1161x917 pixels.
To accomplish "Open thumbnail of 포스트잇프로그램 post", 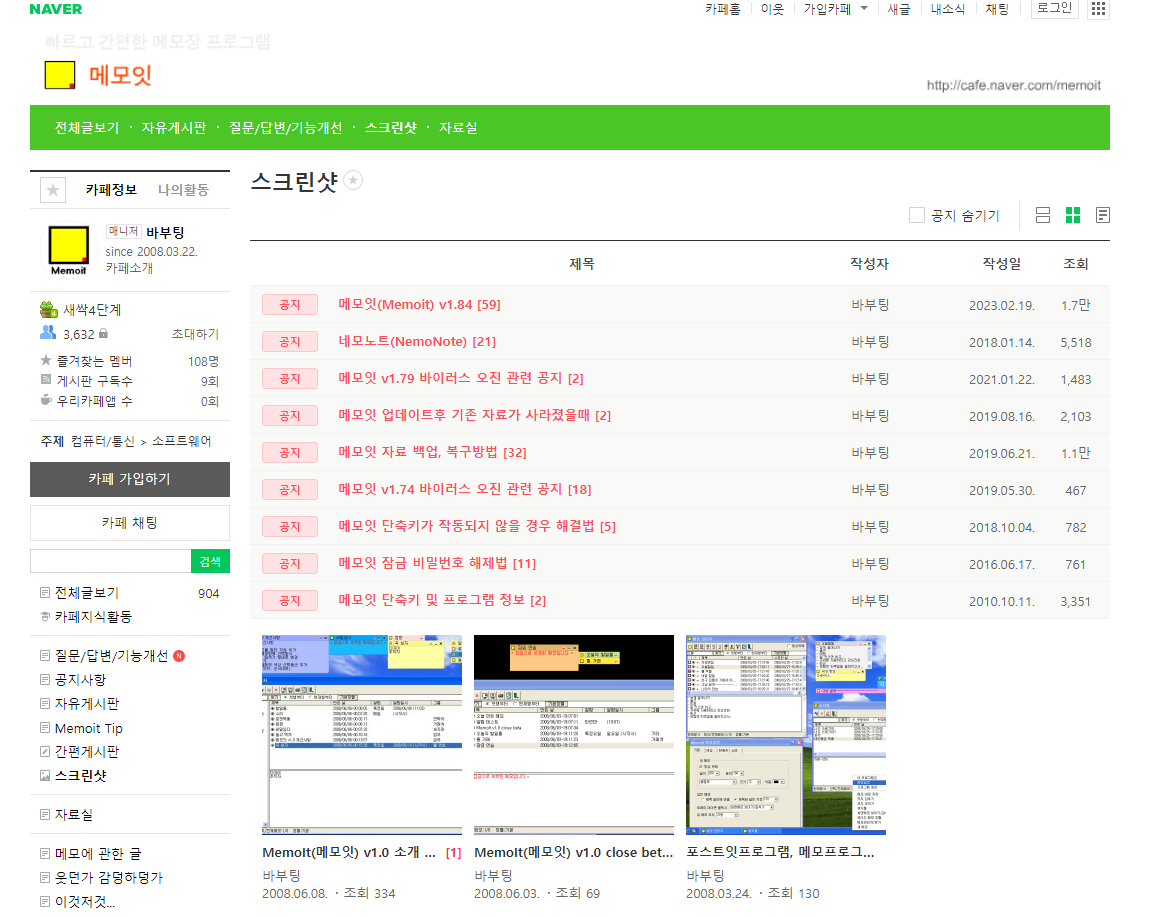I will pyautogui.click(x=786, y=735).
